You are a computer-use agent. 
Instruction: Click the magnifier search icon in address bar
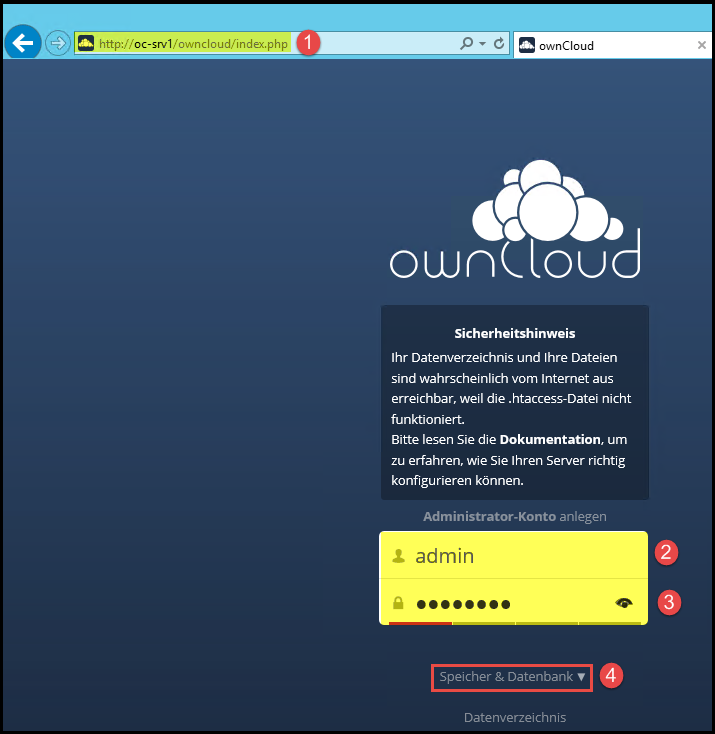(466, 44)
